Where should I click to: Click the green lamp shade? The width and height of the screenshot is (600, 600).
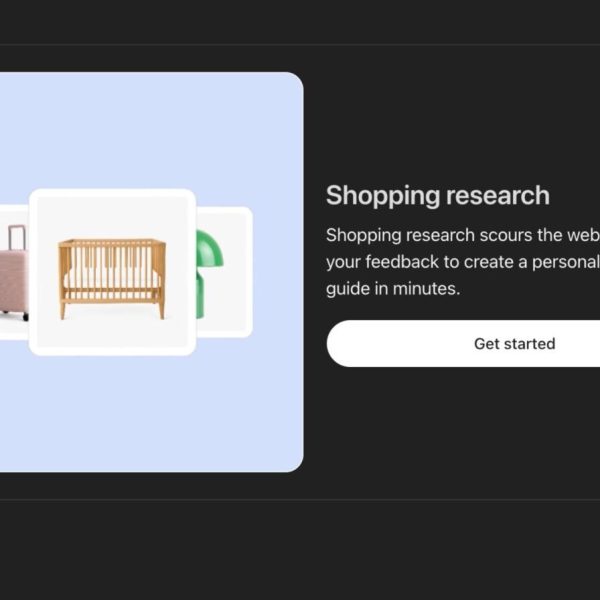pyautogui.click(x=211, y=250)
